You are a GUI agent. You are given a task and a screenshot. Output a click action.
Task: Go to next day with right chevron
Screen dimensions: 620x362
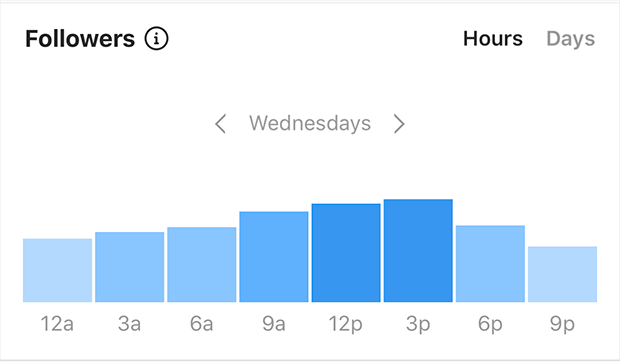click(x=399, y=124)
